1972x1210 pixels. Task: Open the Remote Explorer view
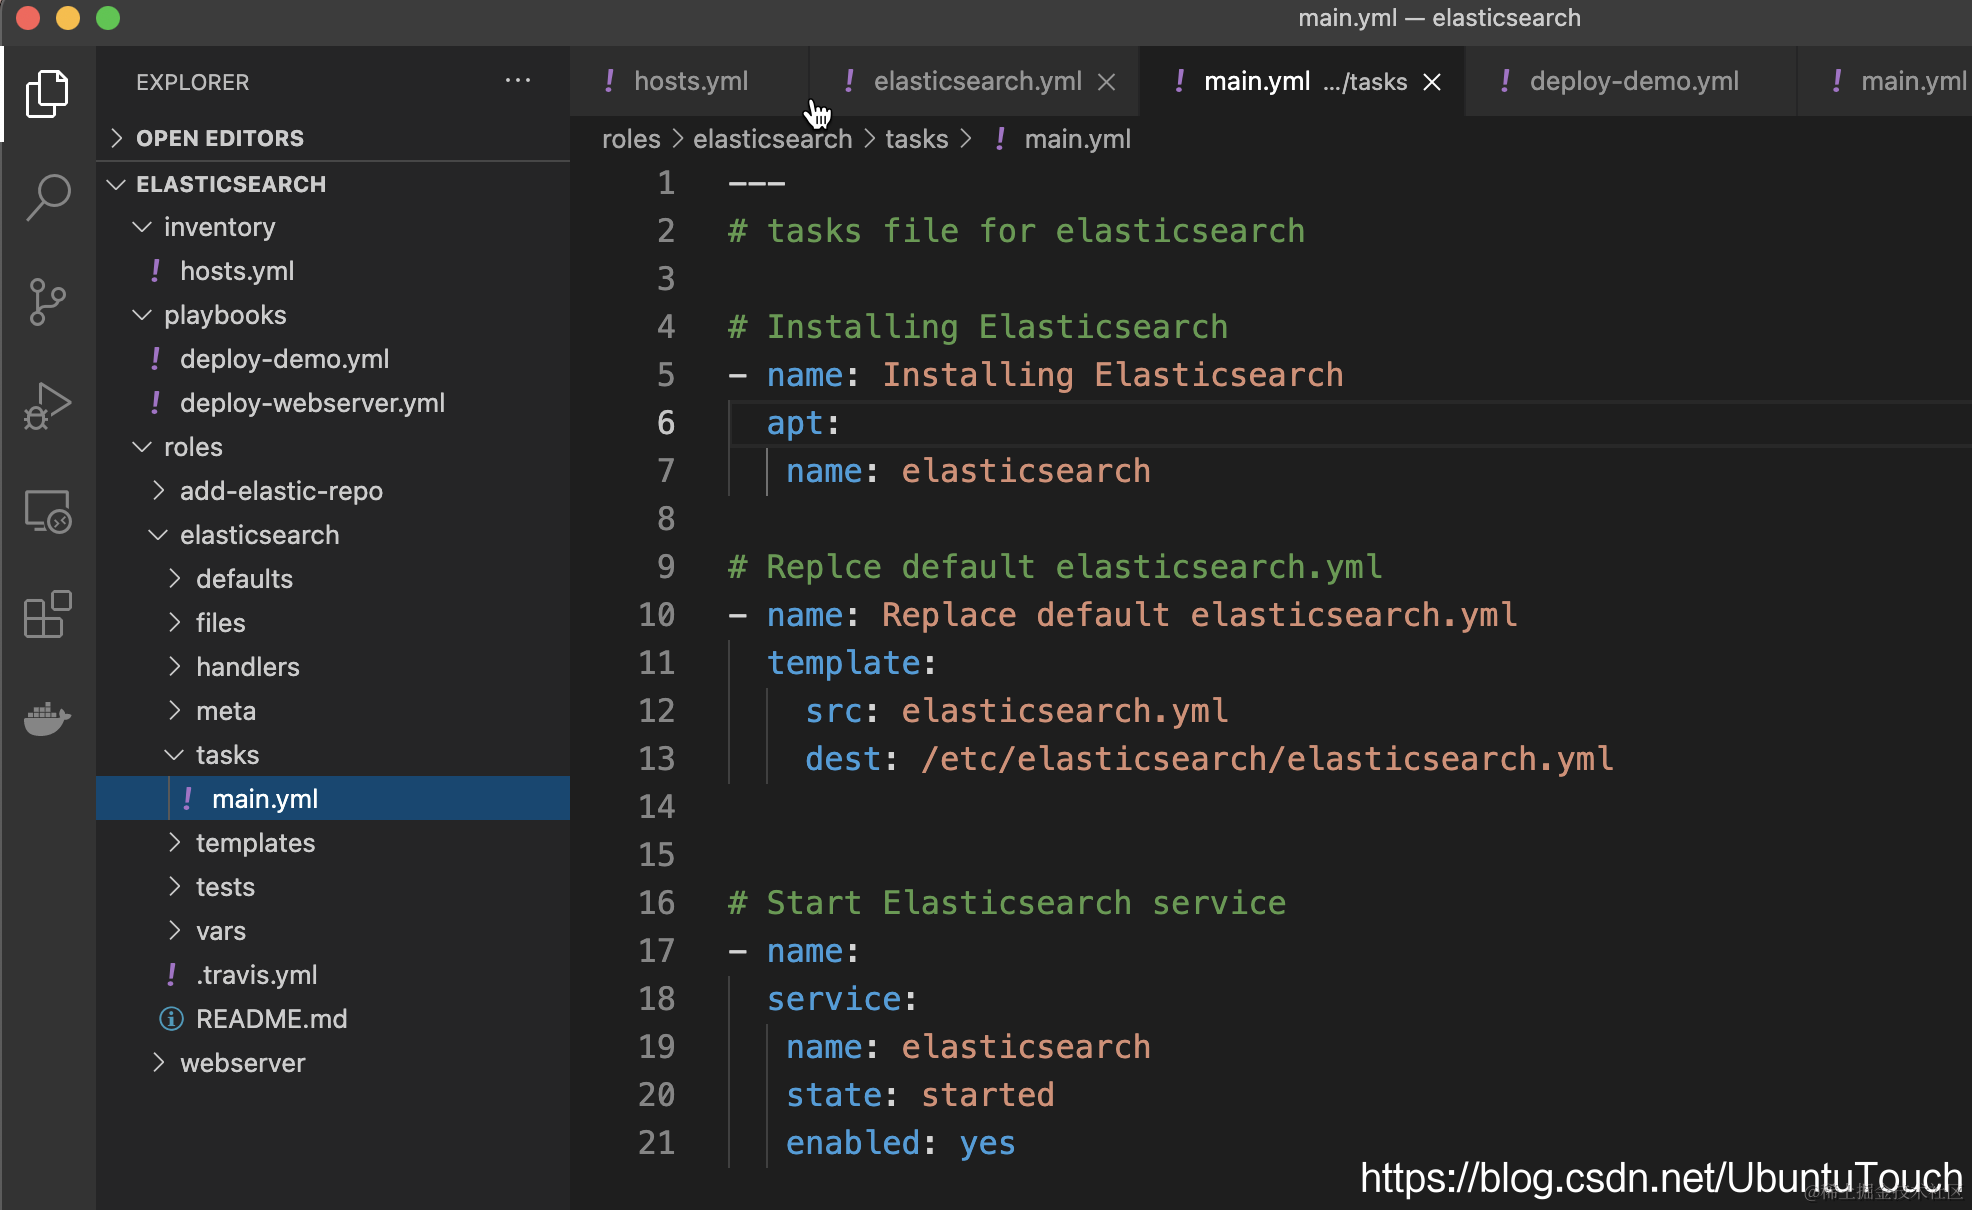click(47, 511)
